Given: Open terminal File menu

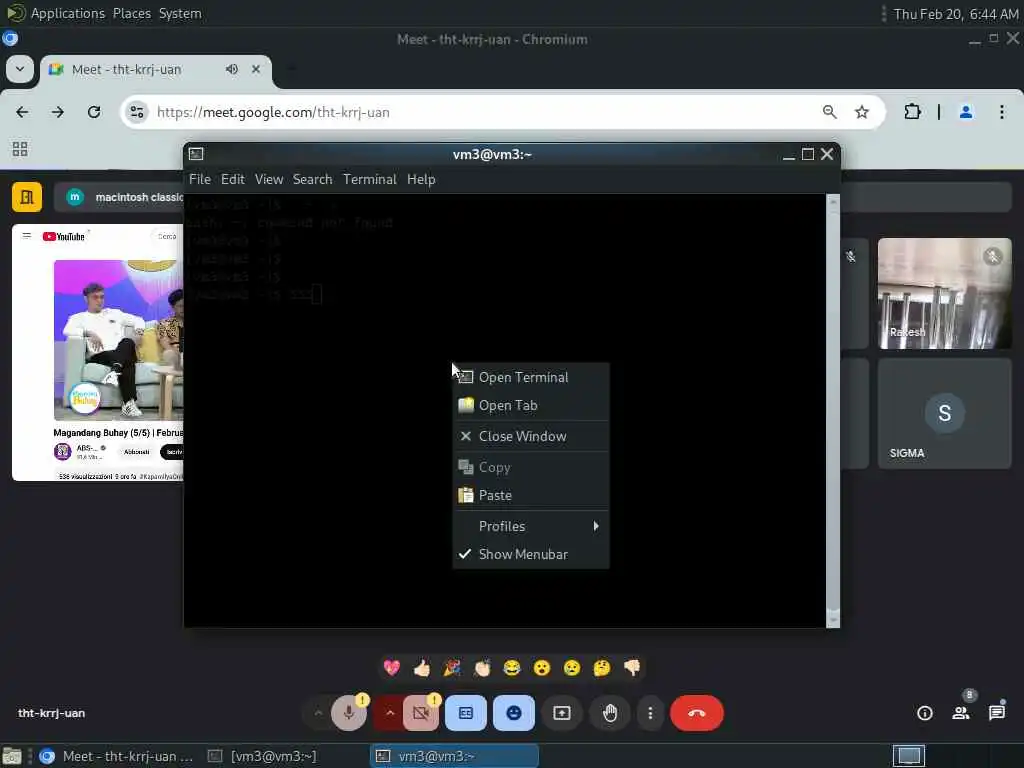Looking at the screenshot, I should (200, 179).
